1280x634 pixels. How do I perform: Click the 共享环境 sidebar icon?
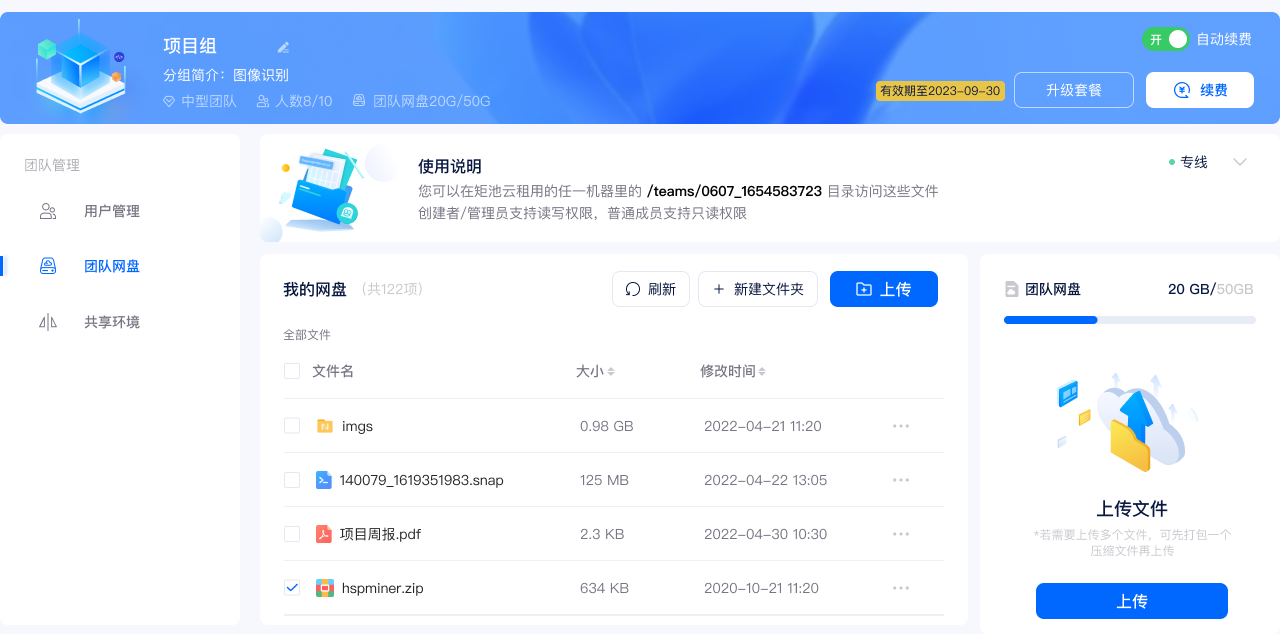coord(48,322)
